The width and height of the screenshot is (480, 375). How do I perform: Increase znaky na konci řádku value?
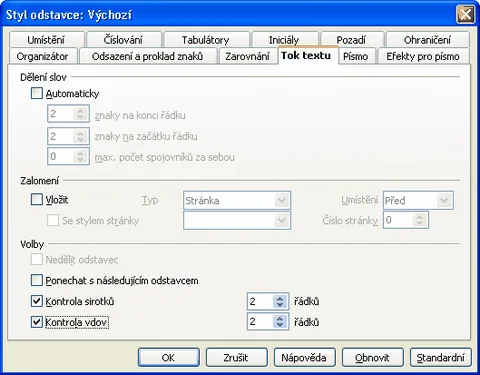tap(80, 110)
